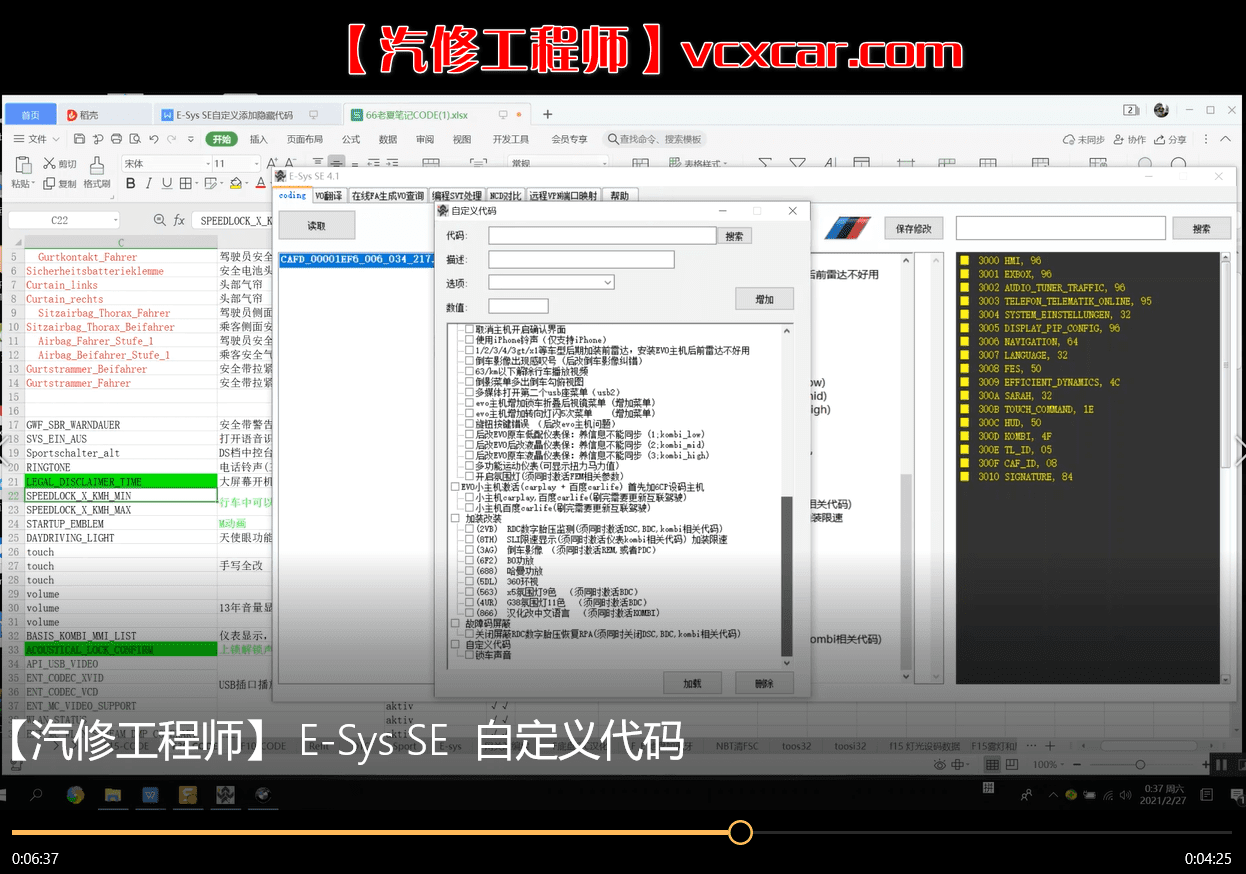Tick the 哈曼功放 (688) checkbox
The width and height of the screenshot is (1246, 874).
(470, 571)
